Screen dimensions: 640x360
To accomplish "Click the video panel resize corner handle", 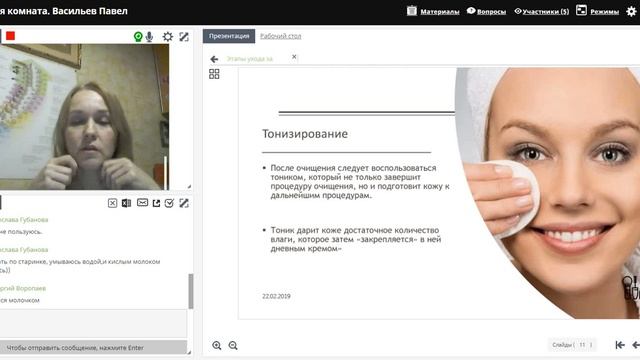I will 189,187.
